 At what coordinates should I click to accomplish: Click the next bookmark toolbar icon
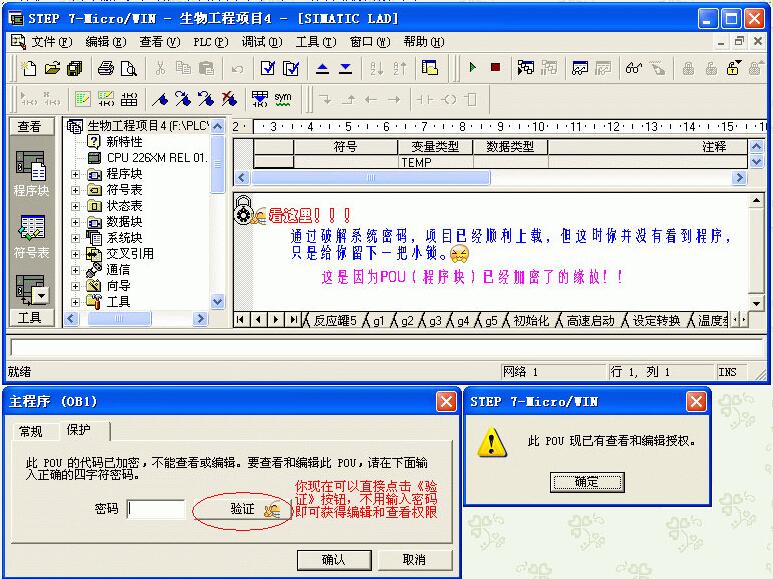point(183,99)
